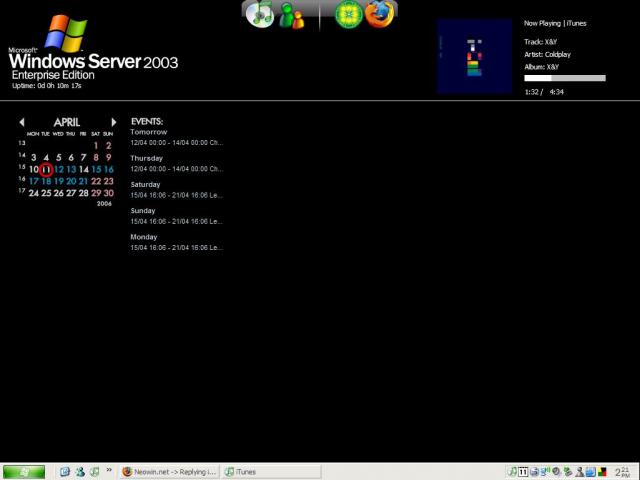Select April 6 in the calendar

point(71,158)
